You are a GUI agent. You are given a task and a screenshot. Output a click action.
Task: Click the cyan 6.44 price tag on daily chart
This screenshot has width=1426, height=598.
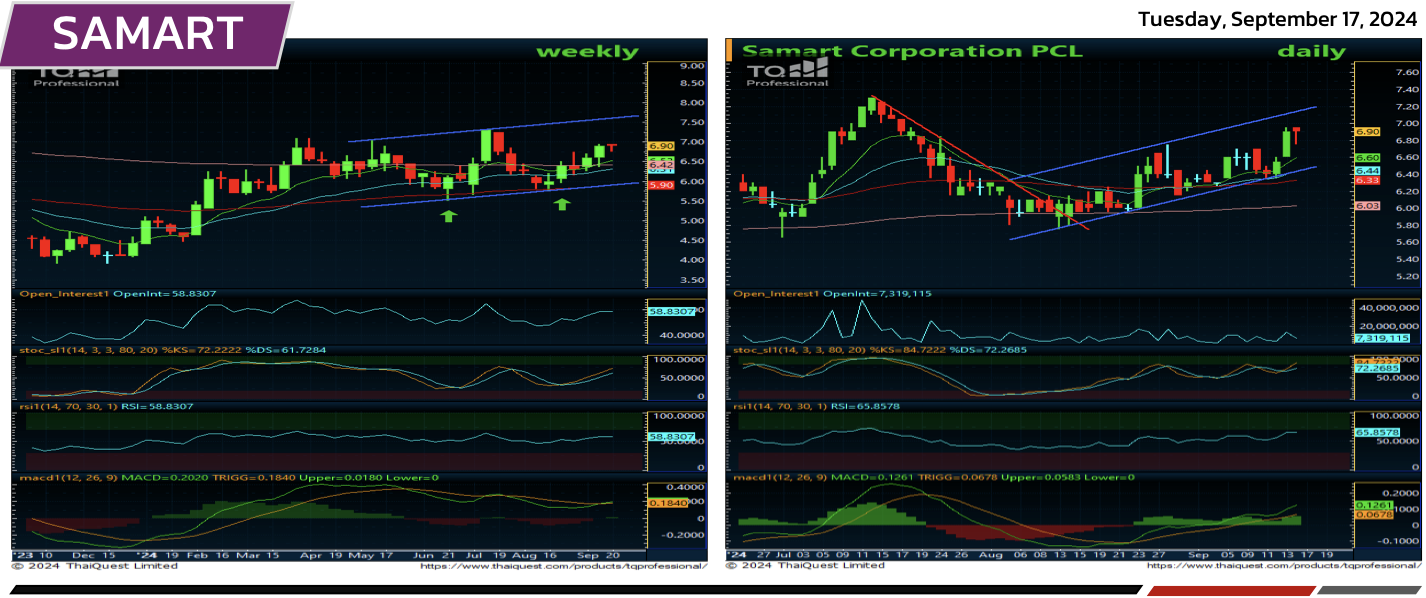point(1367,171)
